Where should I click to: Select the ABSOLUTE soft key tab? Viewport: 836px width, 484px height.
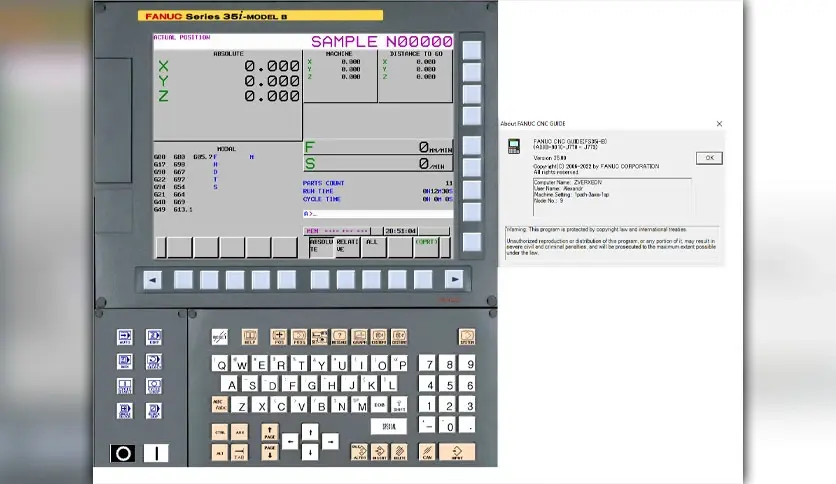pos(320,246)
